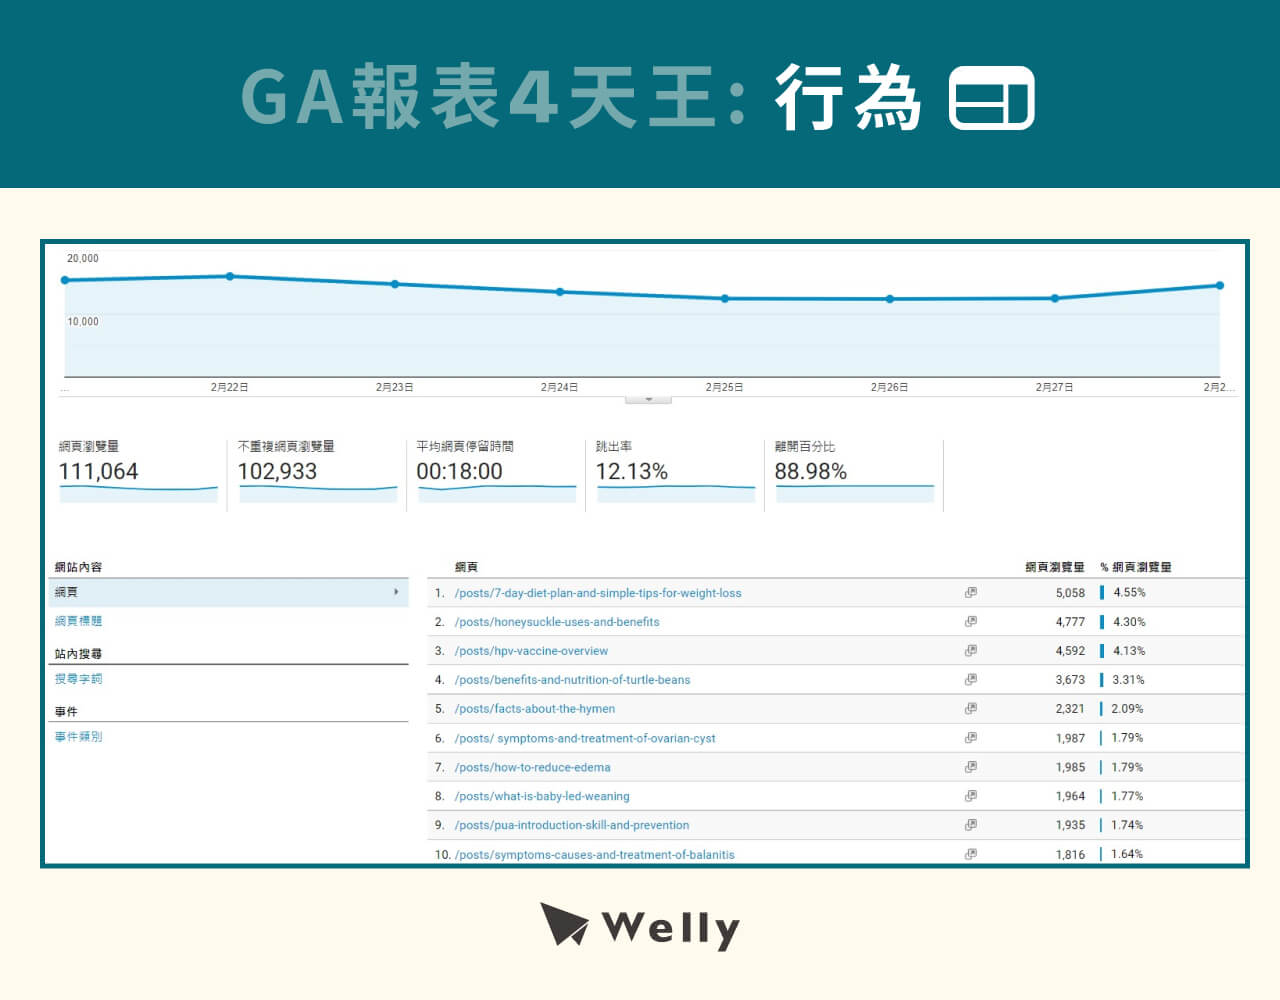1280x1000 pixels.
Task: Click the new-window icon beside honeysuckle-uses-and-benefits
Action: (x=970, y=622)
